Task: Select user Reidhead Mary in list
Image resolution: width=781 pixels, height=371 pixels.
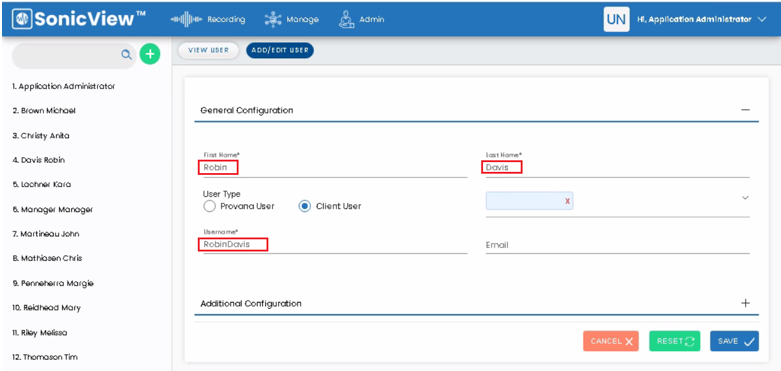Action: [46, 307]
